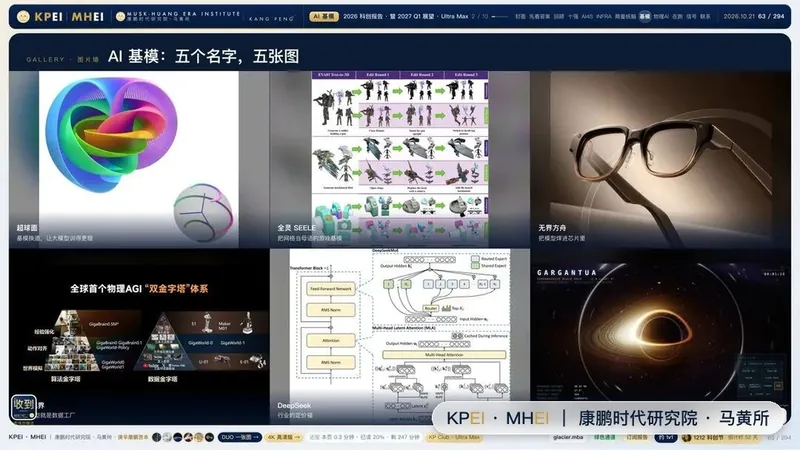
Task: Click the 2026.10.21 date text
Action: click(739, 16)
